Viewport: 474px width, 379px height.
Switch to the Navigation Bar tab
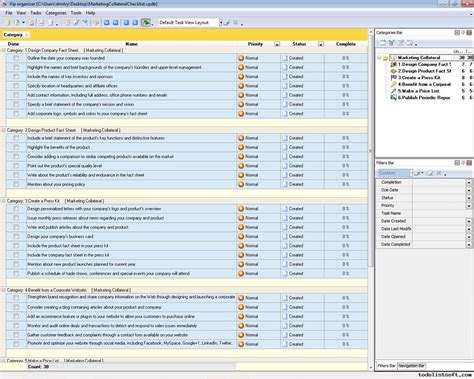[x=412, y=366]
